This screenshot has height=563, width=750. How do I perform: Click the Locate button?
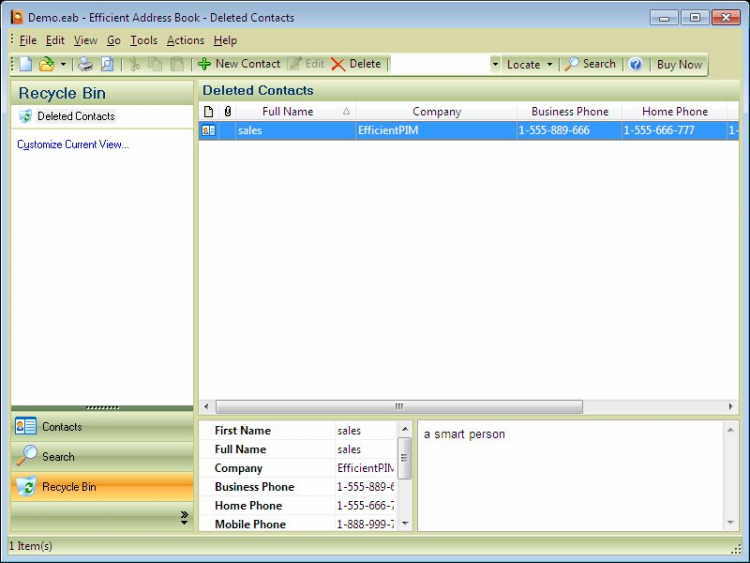click(x=523, y=65)
